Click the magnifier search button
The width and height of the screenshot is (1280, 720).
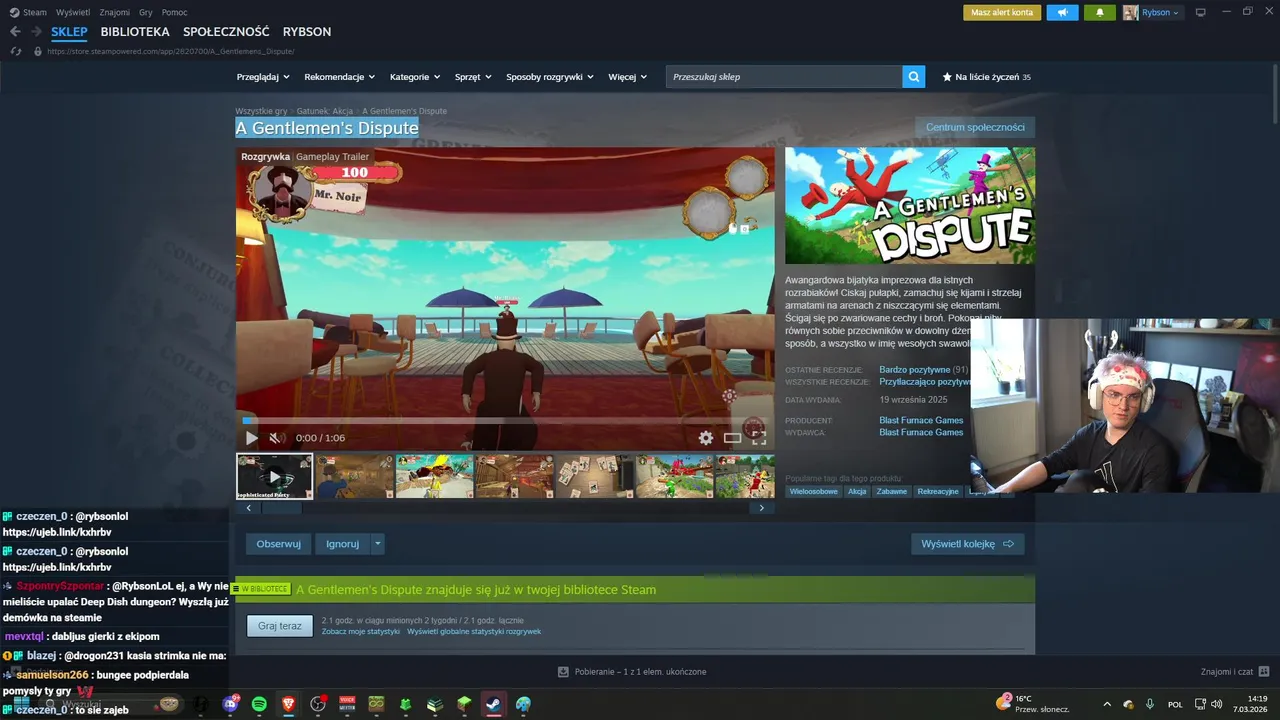point(913,77)
